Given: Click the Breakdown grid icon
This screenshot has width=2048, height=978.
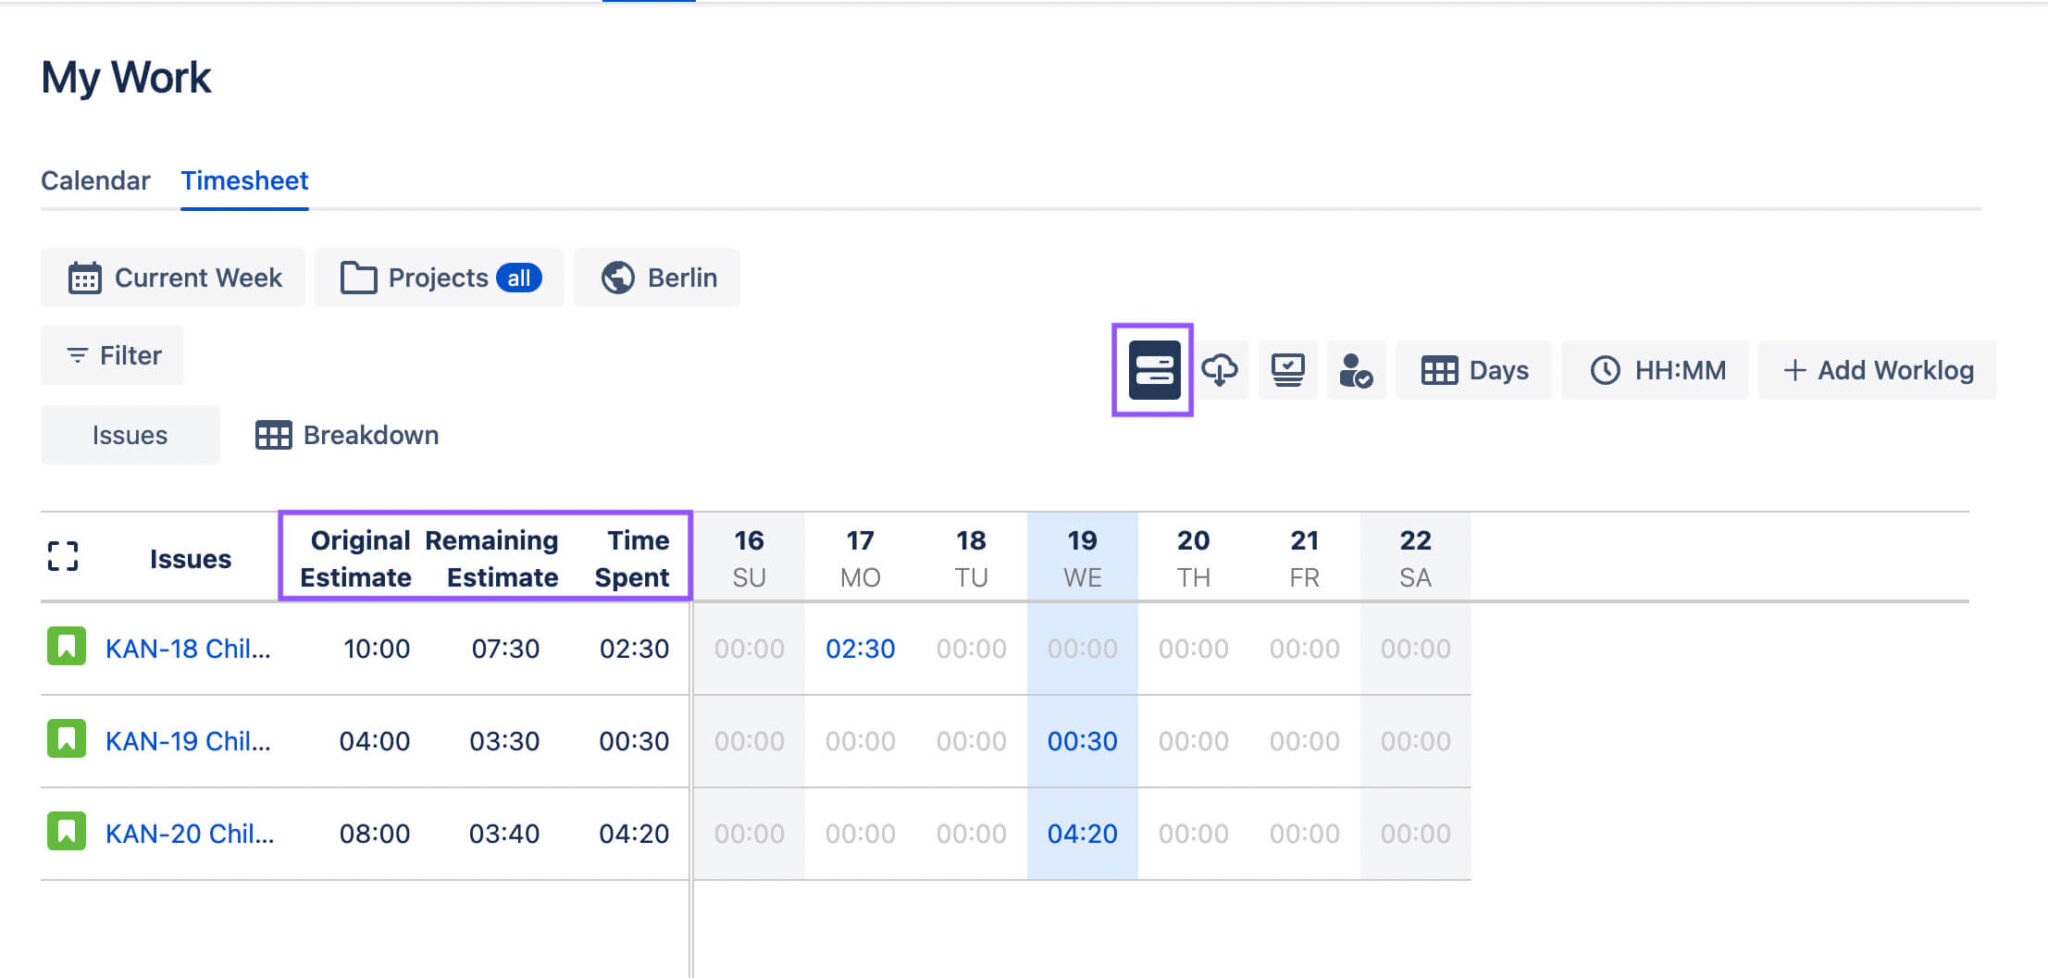Looking at the screenshot, I should 271,435.
